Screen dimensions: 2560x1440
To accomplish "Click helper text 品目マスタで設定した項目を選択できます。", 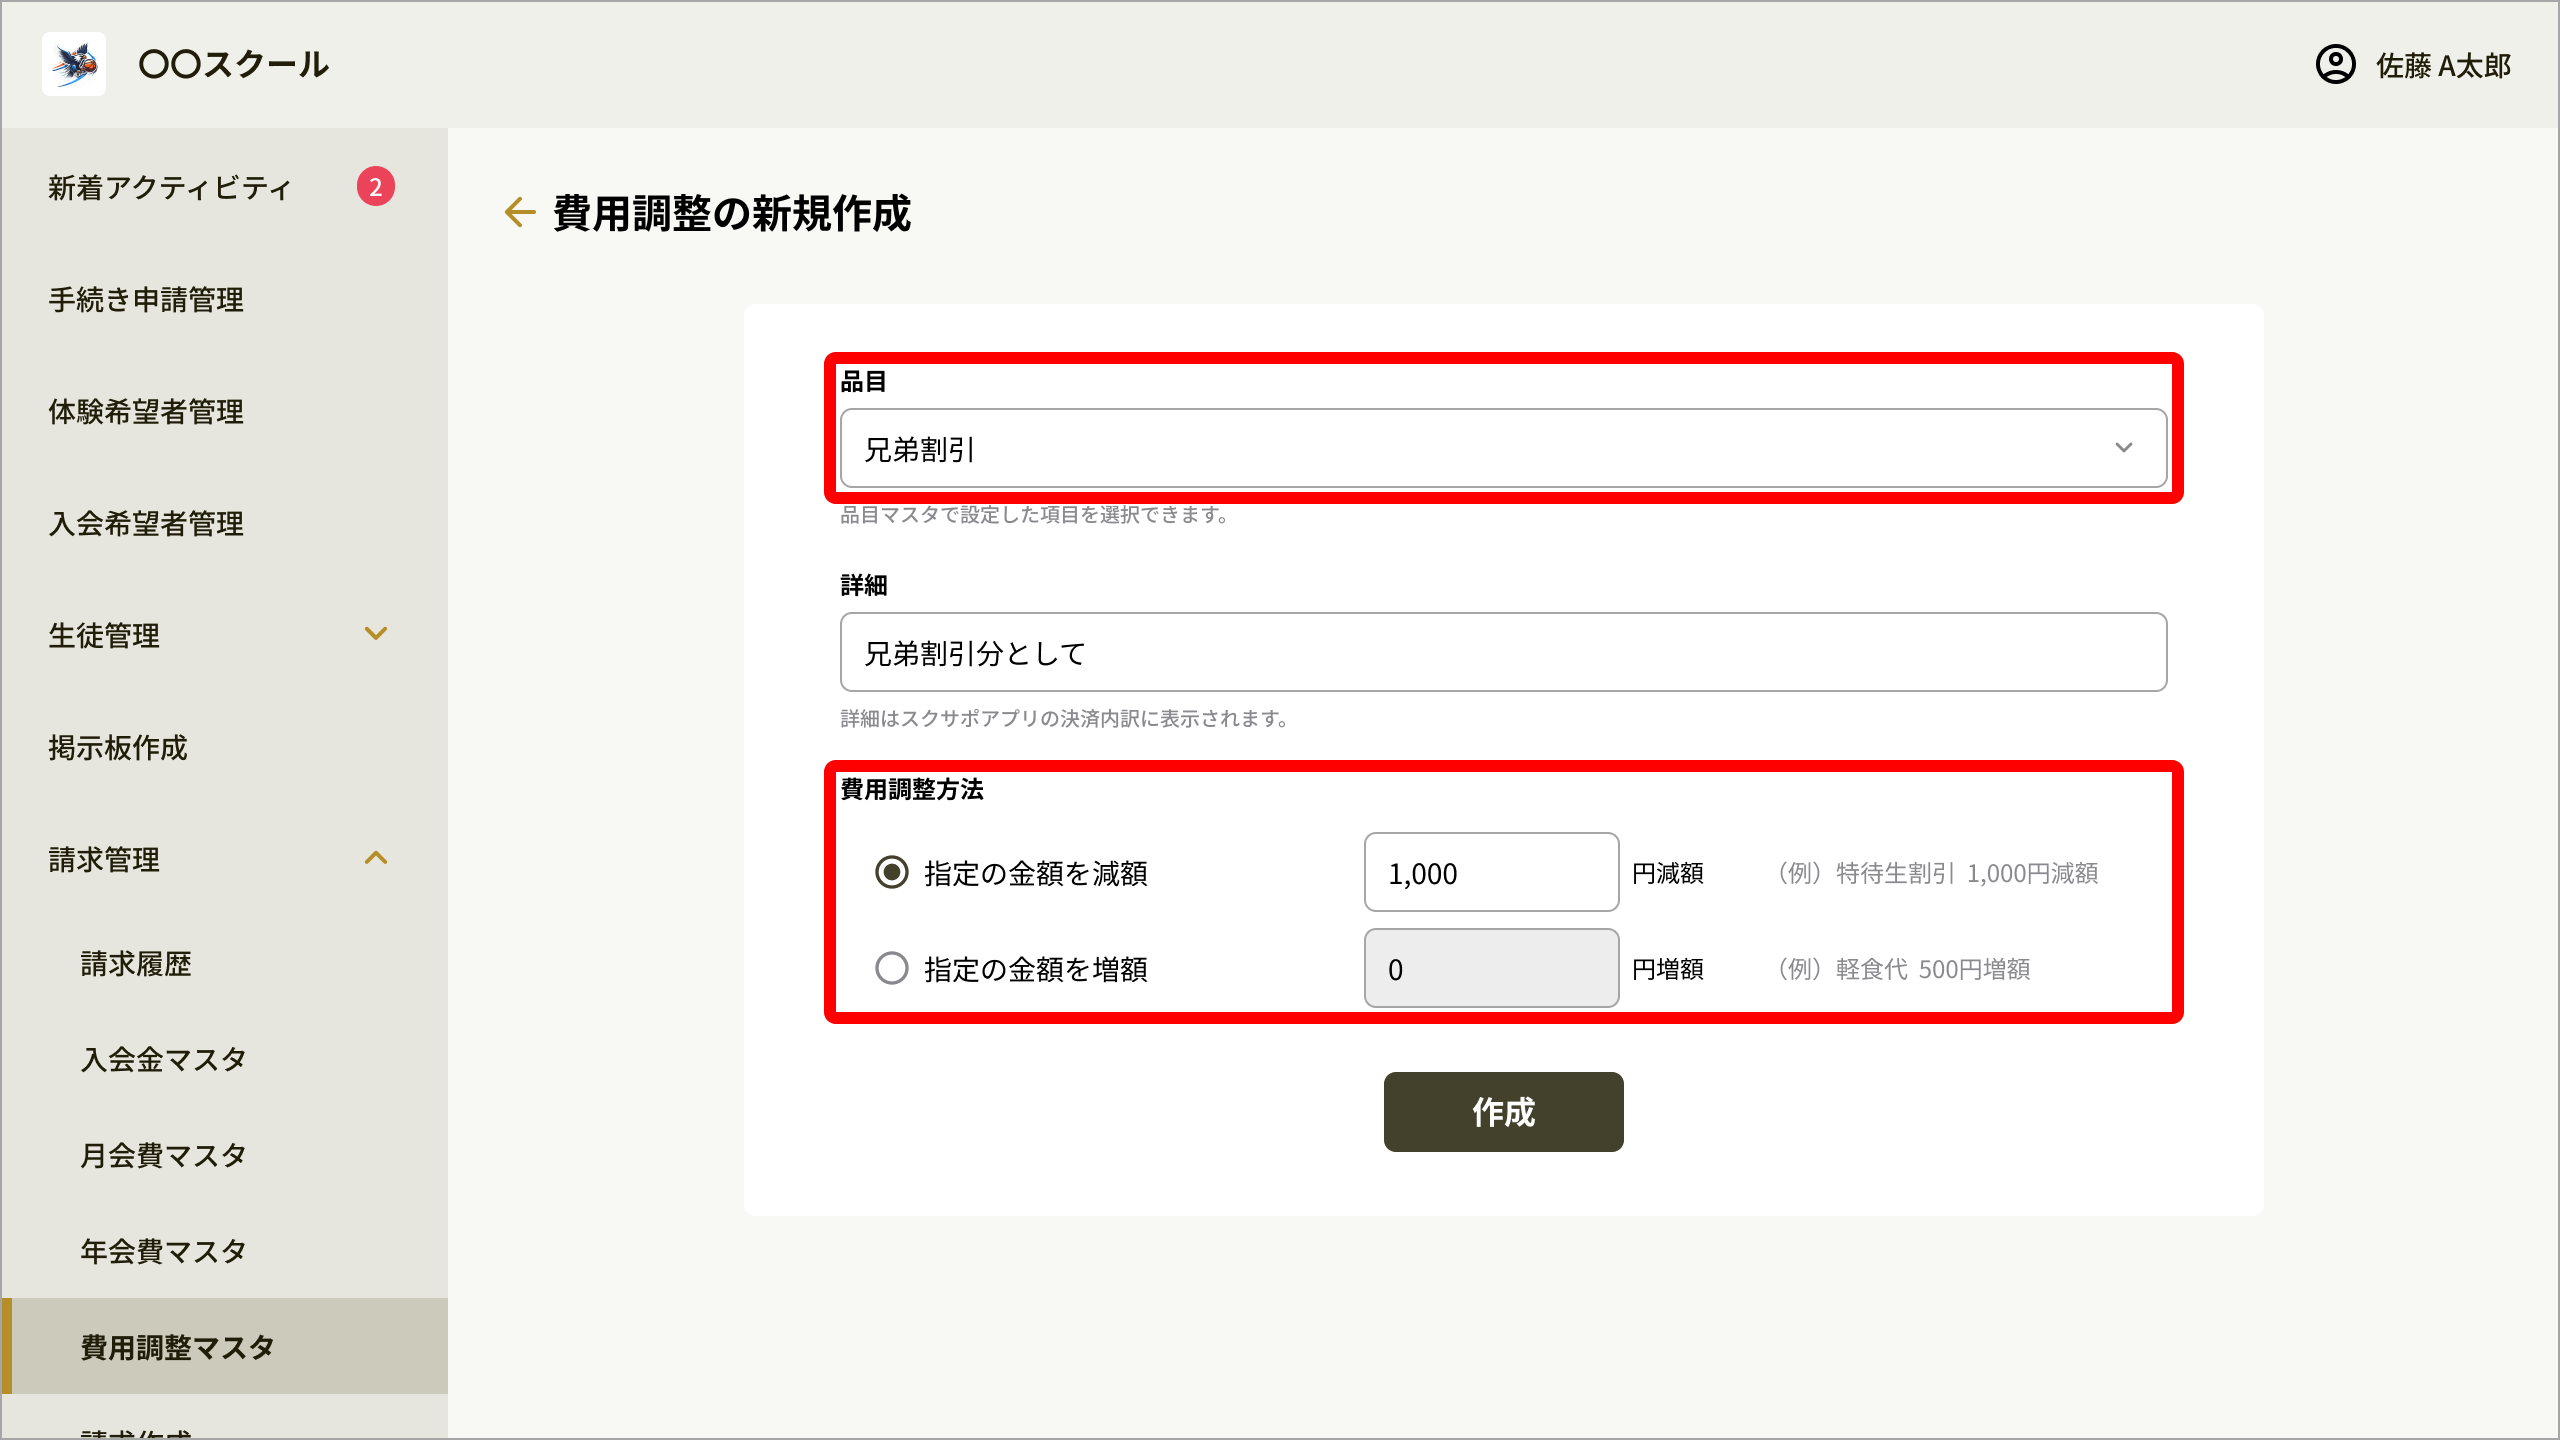I will point(1035,515).
